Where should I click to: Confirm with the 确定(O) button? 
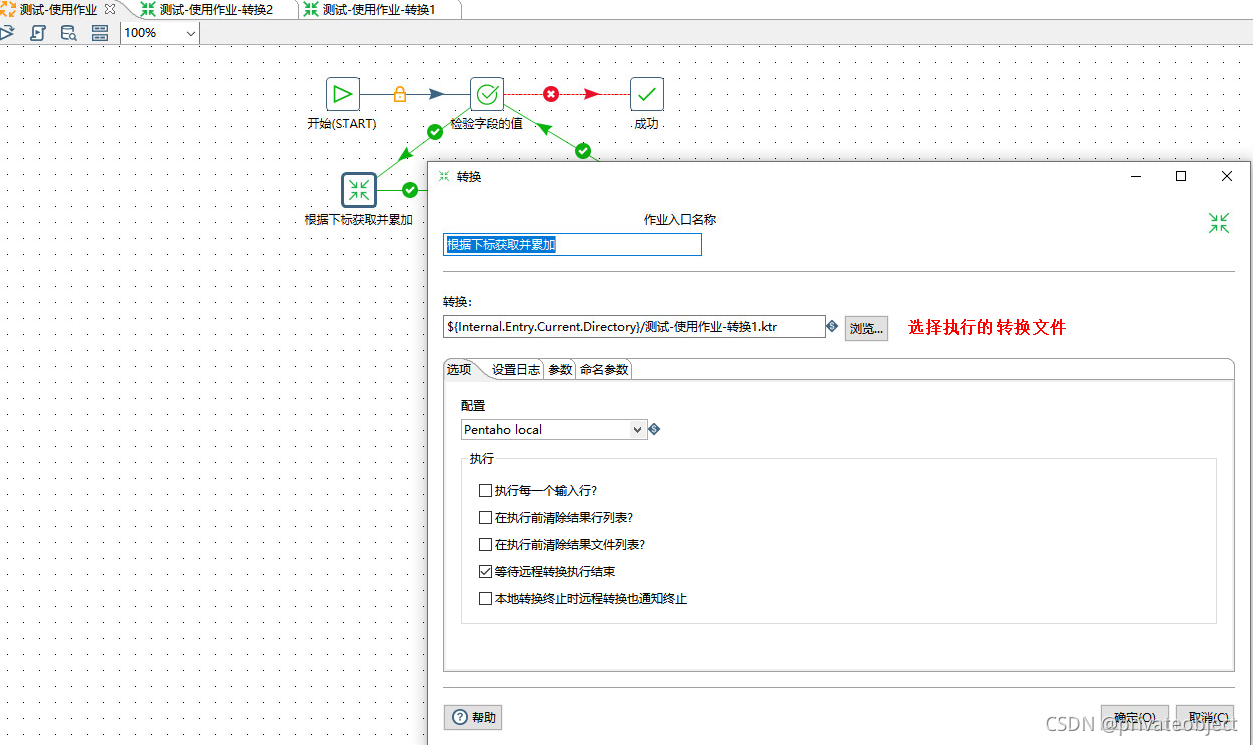coord(1135,718)
